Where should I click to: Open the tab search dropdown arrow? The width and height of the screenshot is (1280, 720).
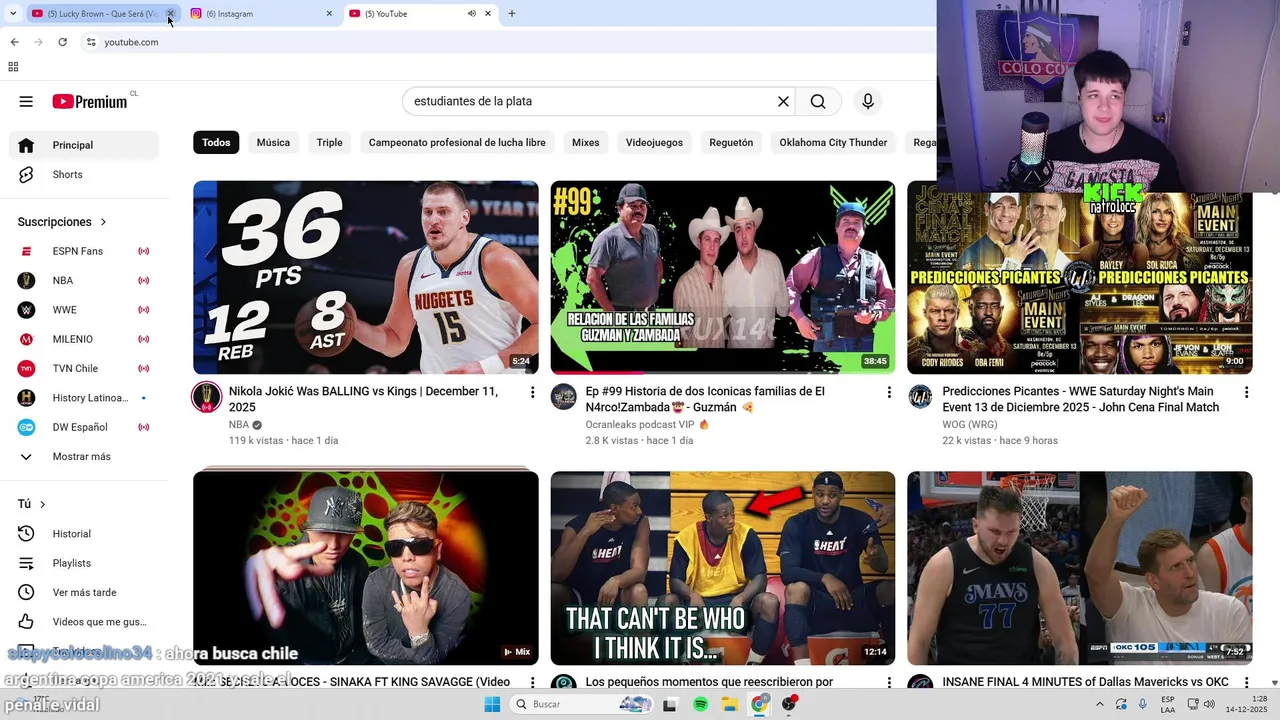click(x=13, y=14)
